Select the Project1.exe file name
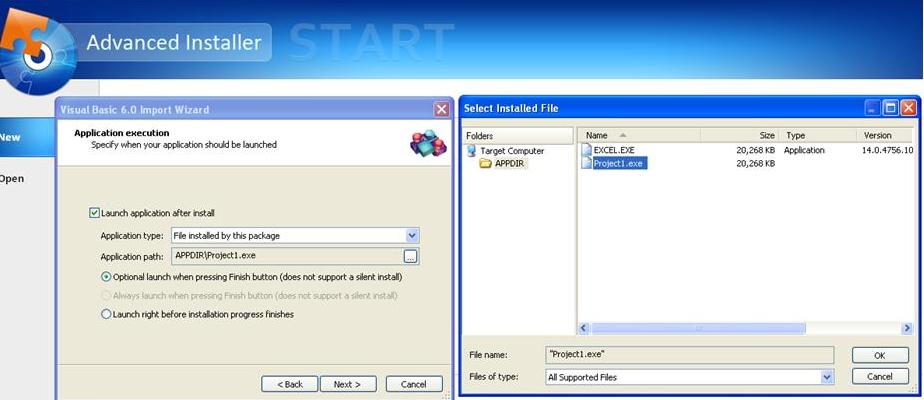The height and width of the screenshot is (400, 924). coord(619,164)
